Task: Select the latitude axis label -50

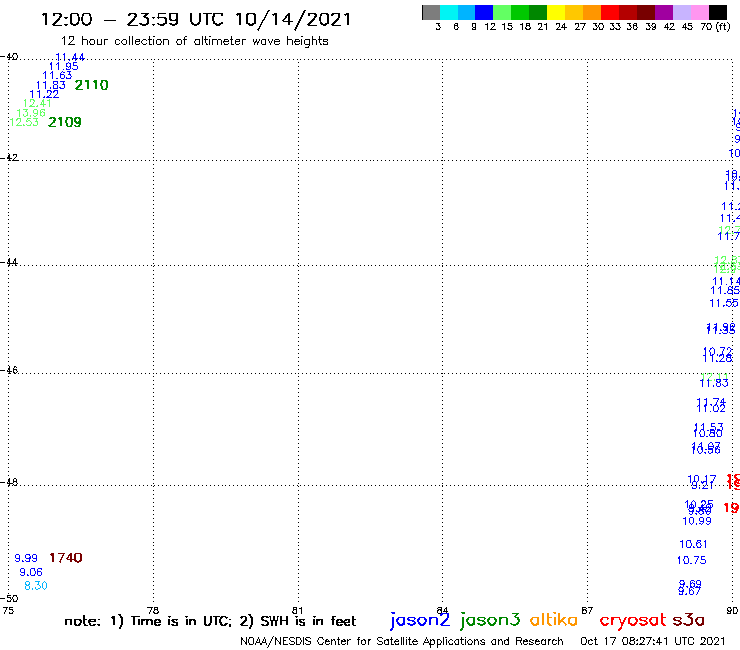Action: pyautogui.click(x=9, y=599)
